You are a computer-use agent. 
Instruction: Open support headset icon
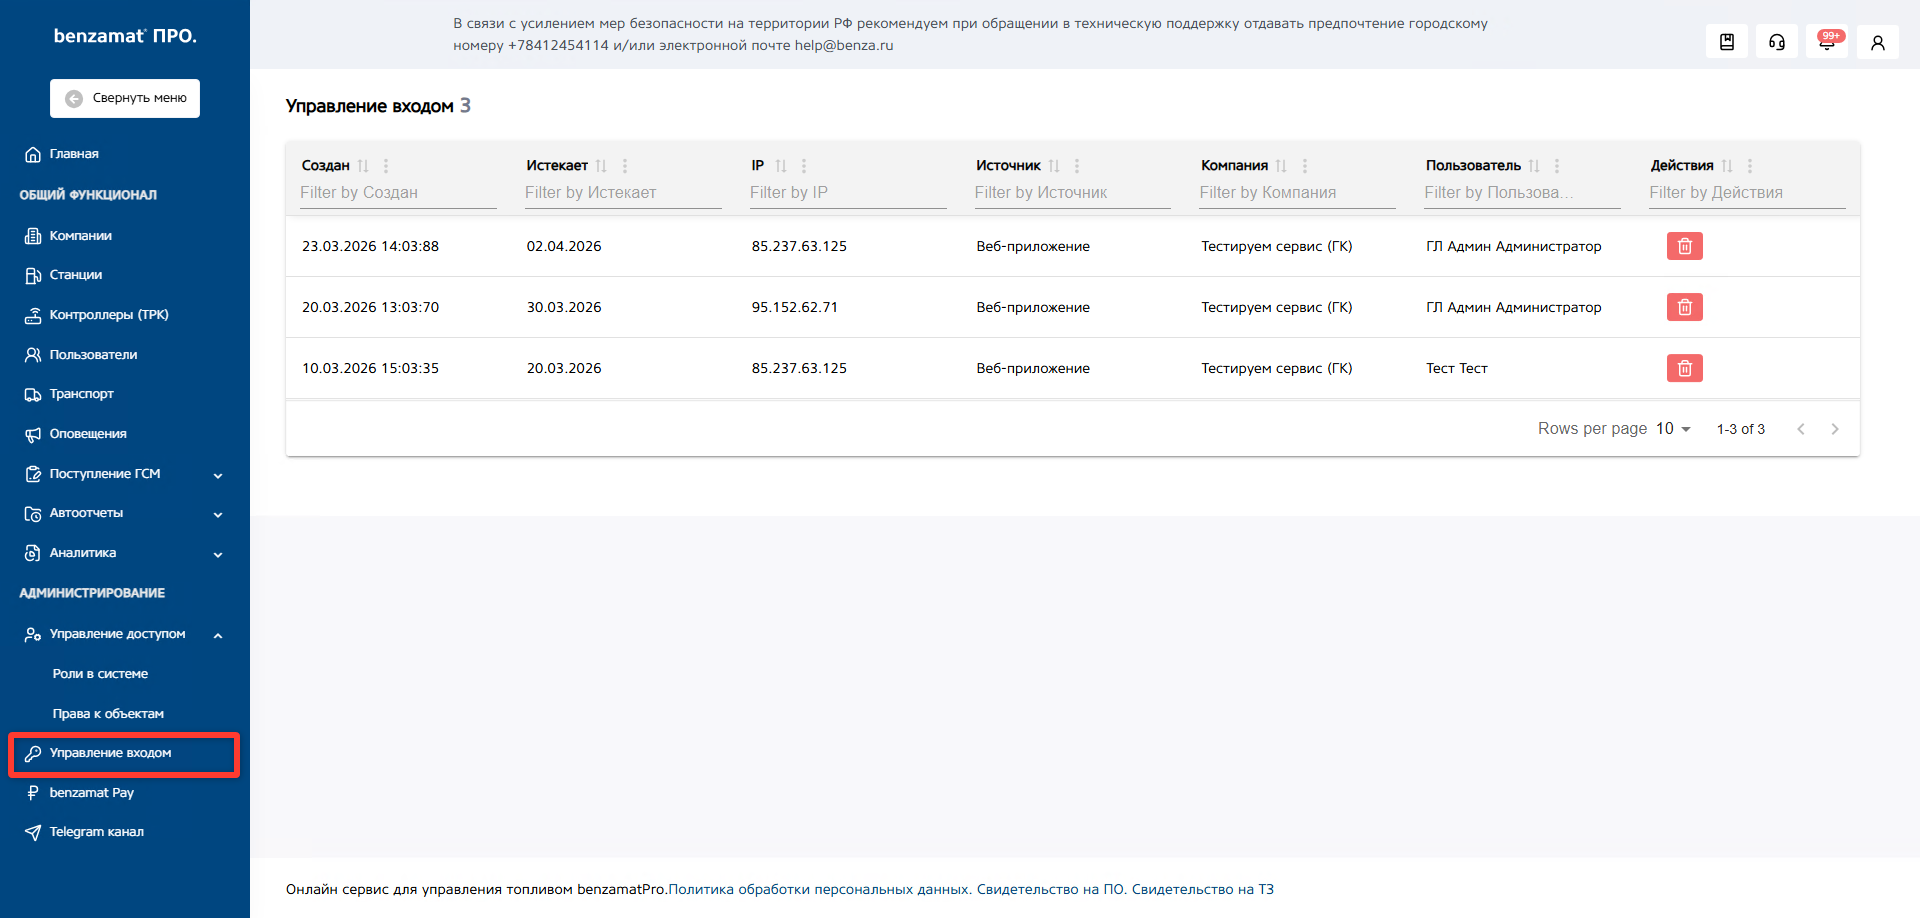[1776, 42]
